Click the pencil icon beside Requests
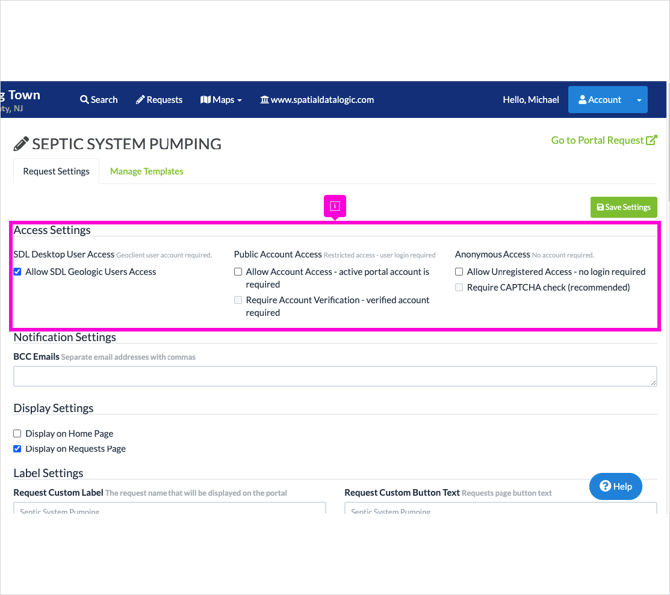Image resolution: width=670 pixels, height=595 pixels. [140, 100]
